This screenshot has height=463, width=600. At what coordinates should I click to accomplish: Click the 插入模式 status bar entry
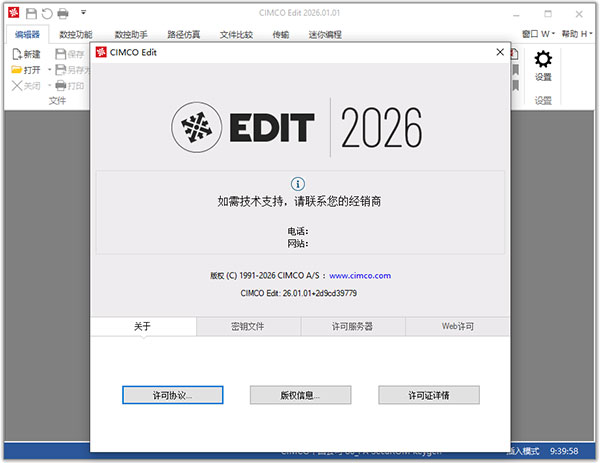523,451
